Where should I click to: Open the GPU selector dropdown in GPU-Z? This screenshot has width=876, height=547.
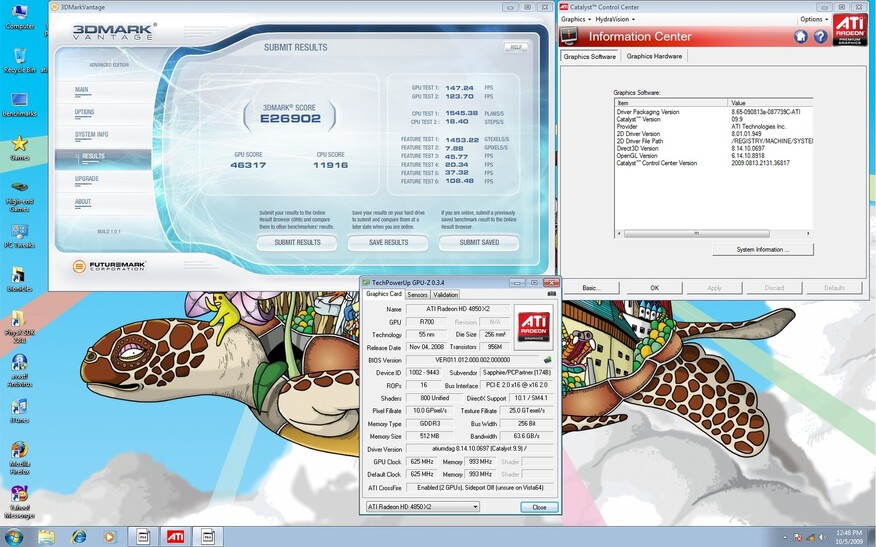point(422,507)
